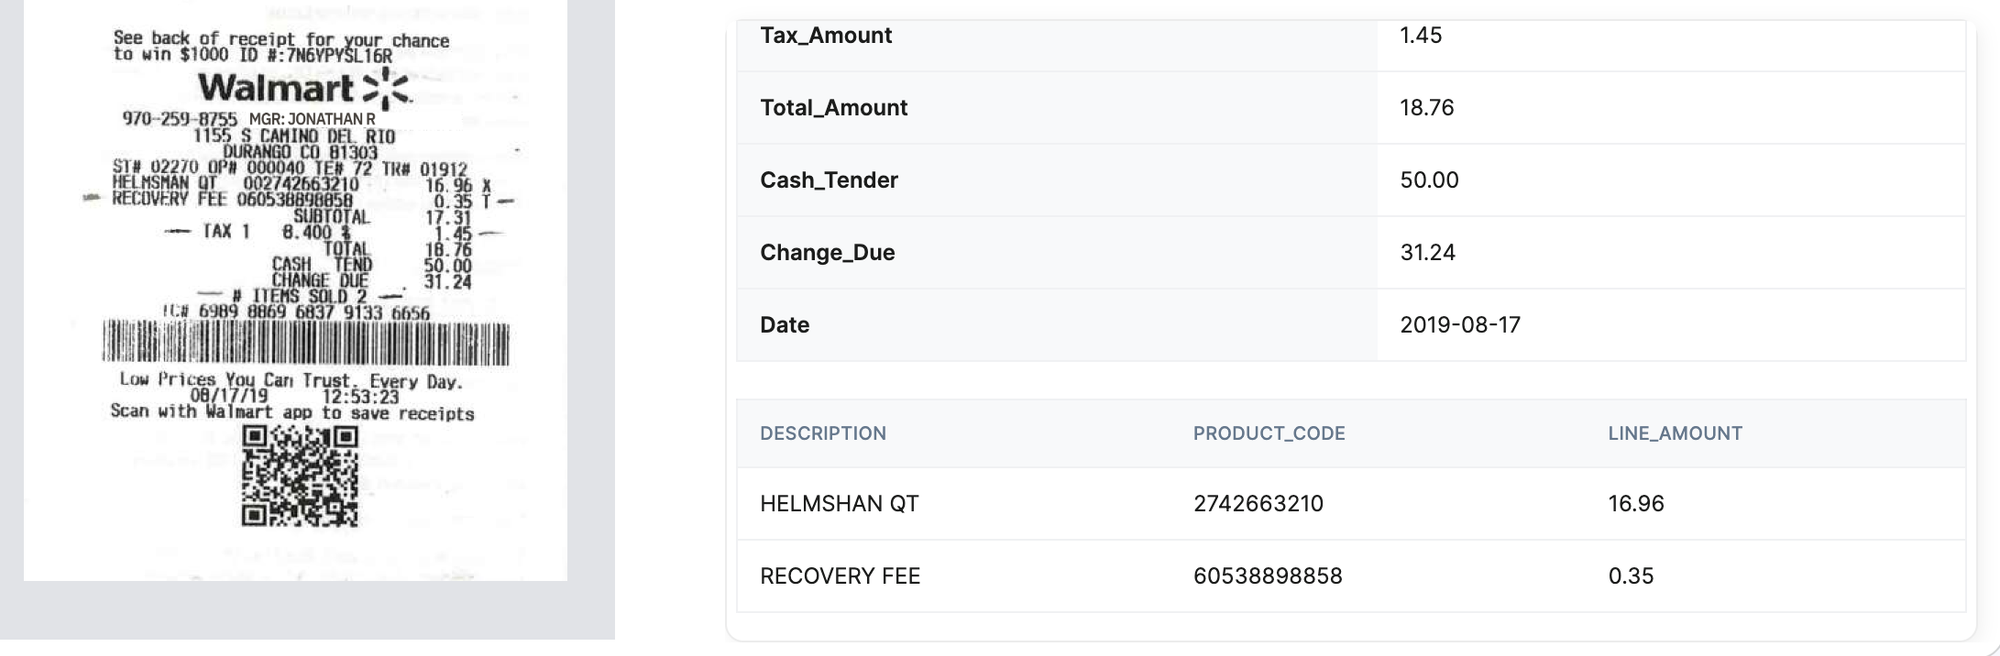Select the Total_Amount value 18.76
The image size is (2000, 656).
tap(1426, 108)
